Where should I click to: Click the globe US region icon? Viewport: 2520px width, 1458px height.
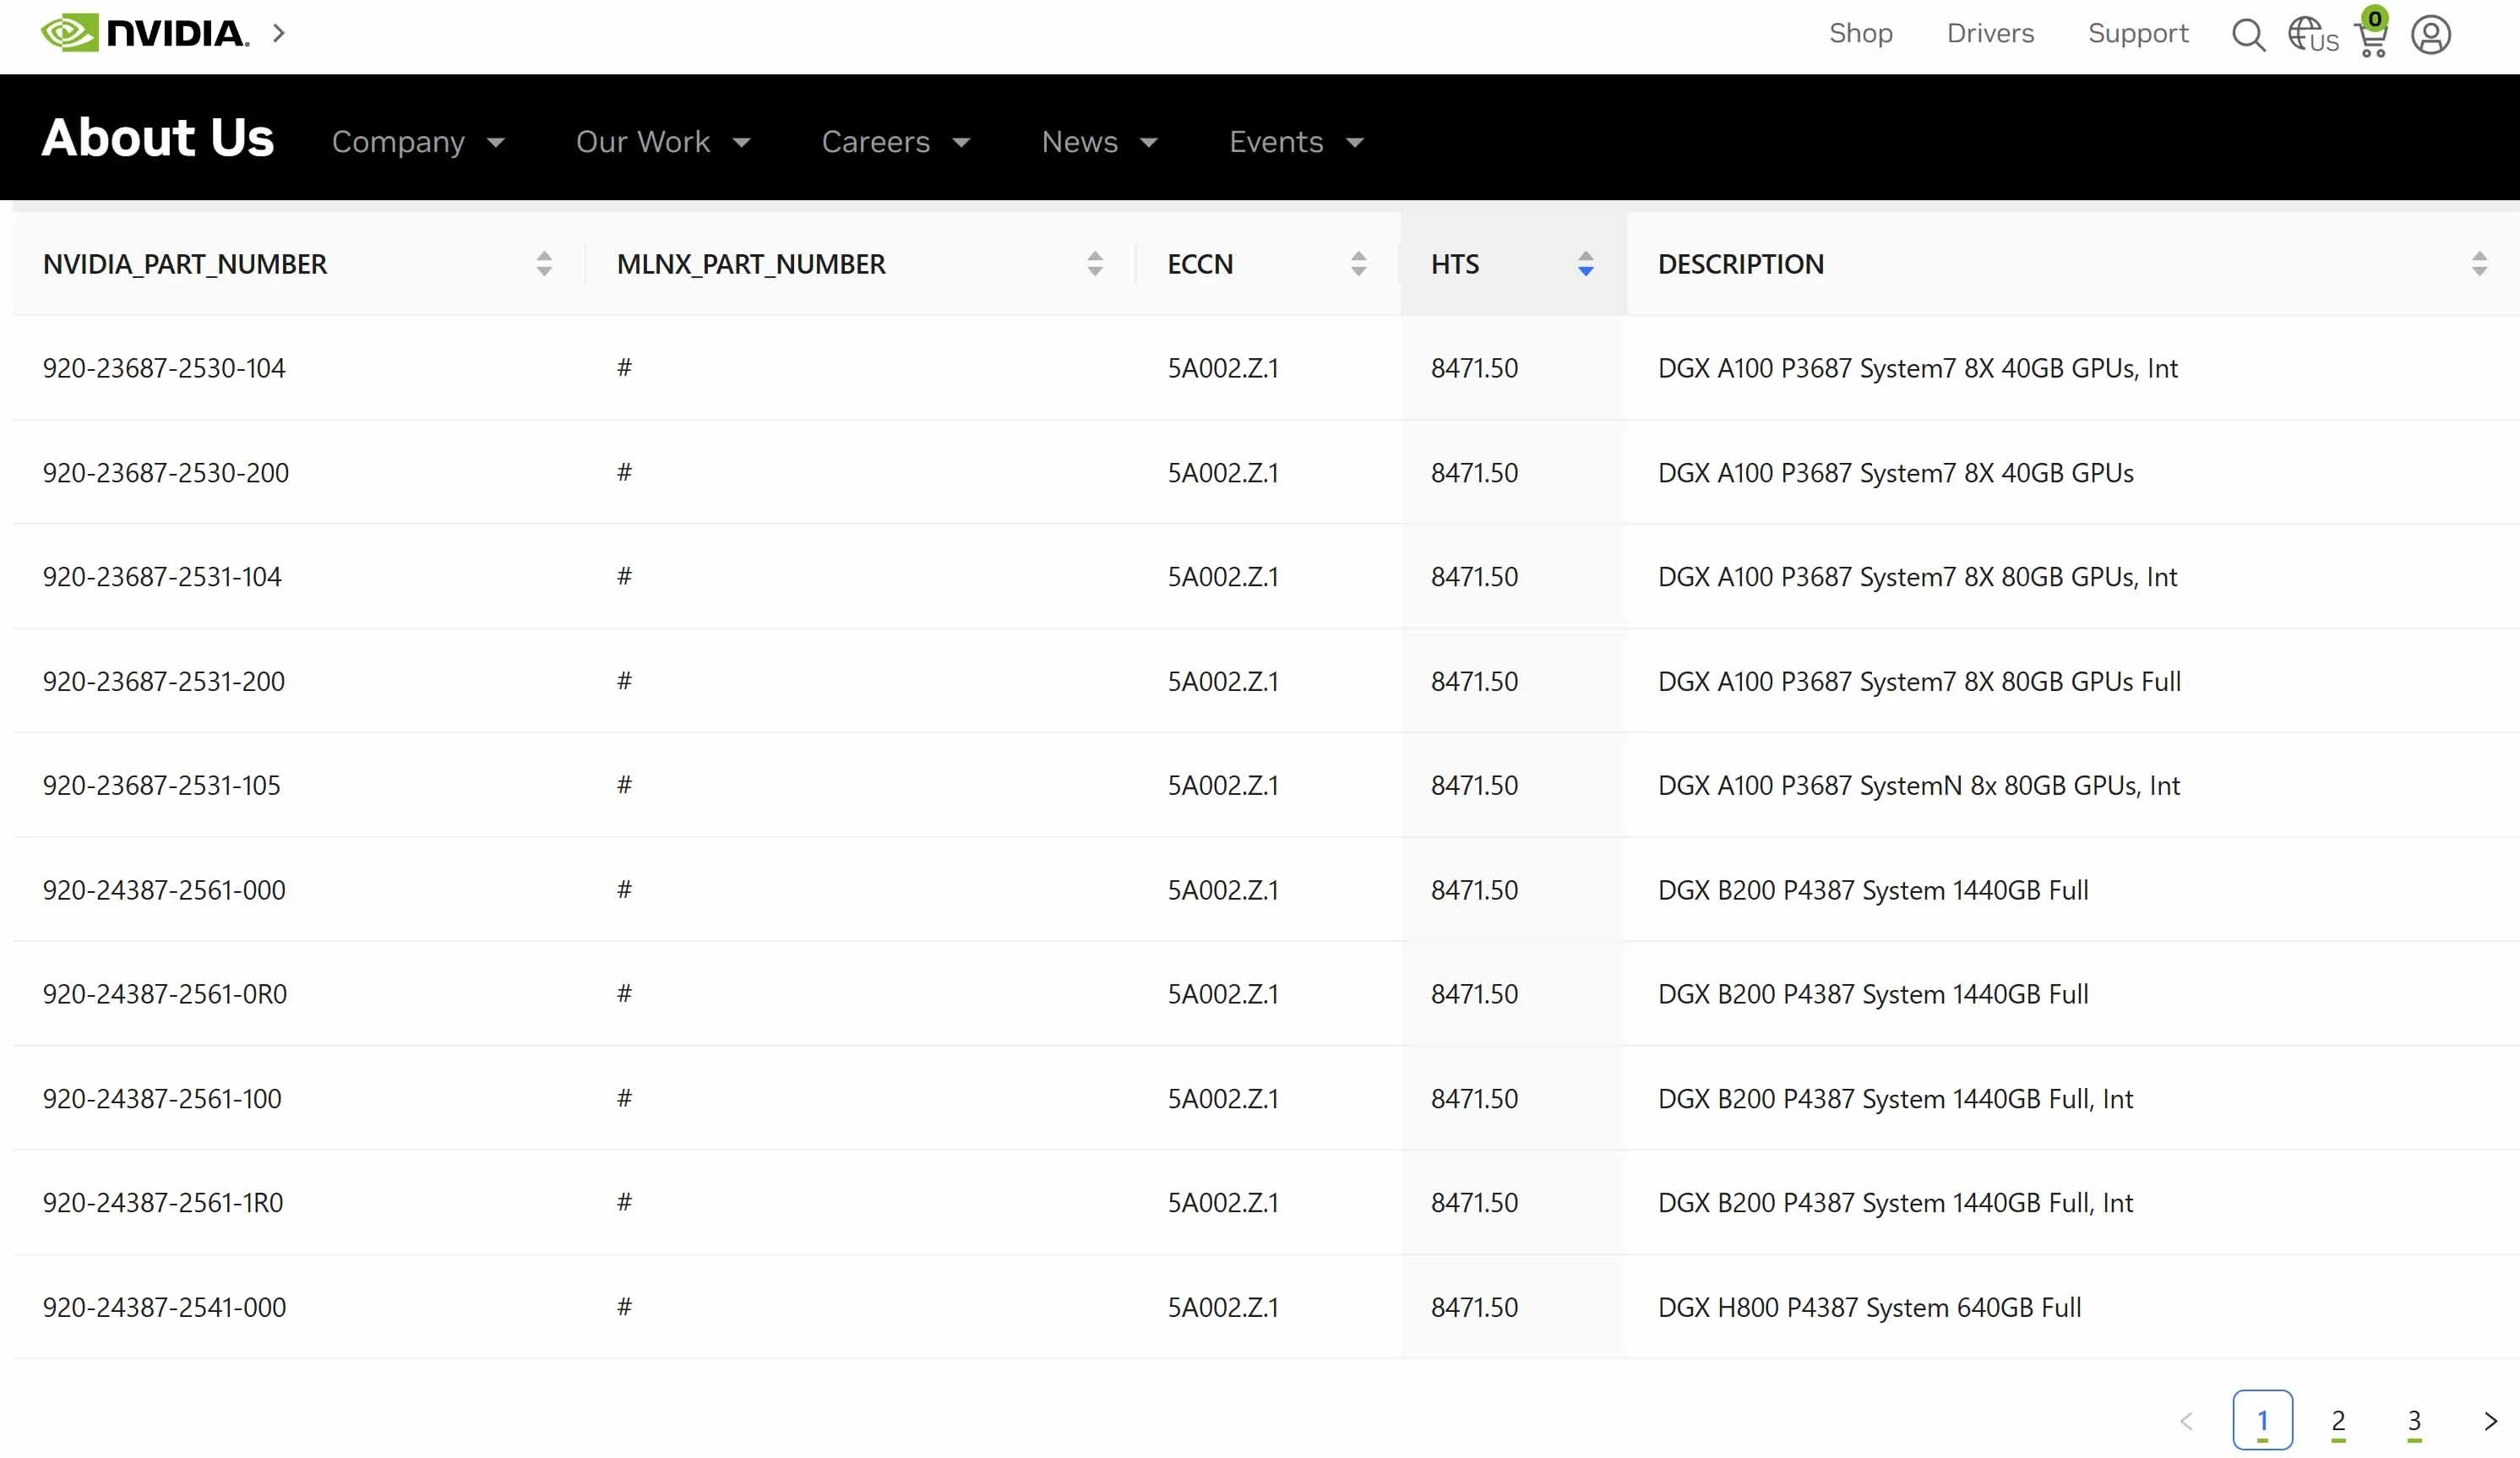click(x=2312, y=35)
